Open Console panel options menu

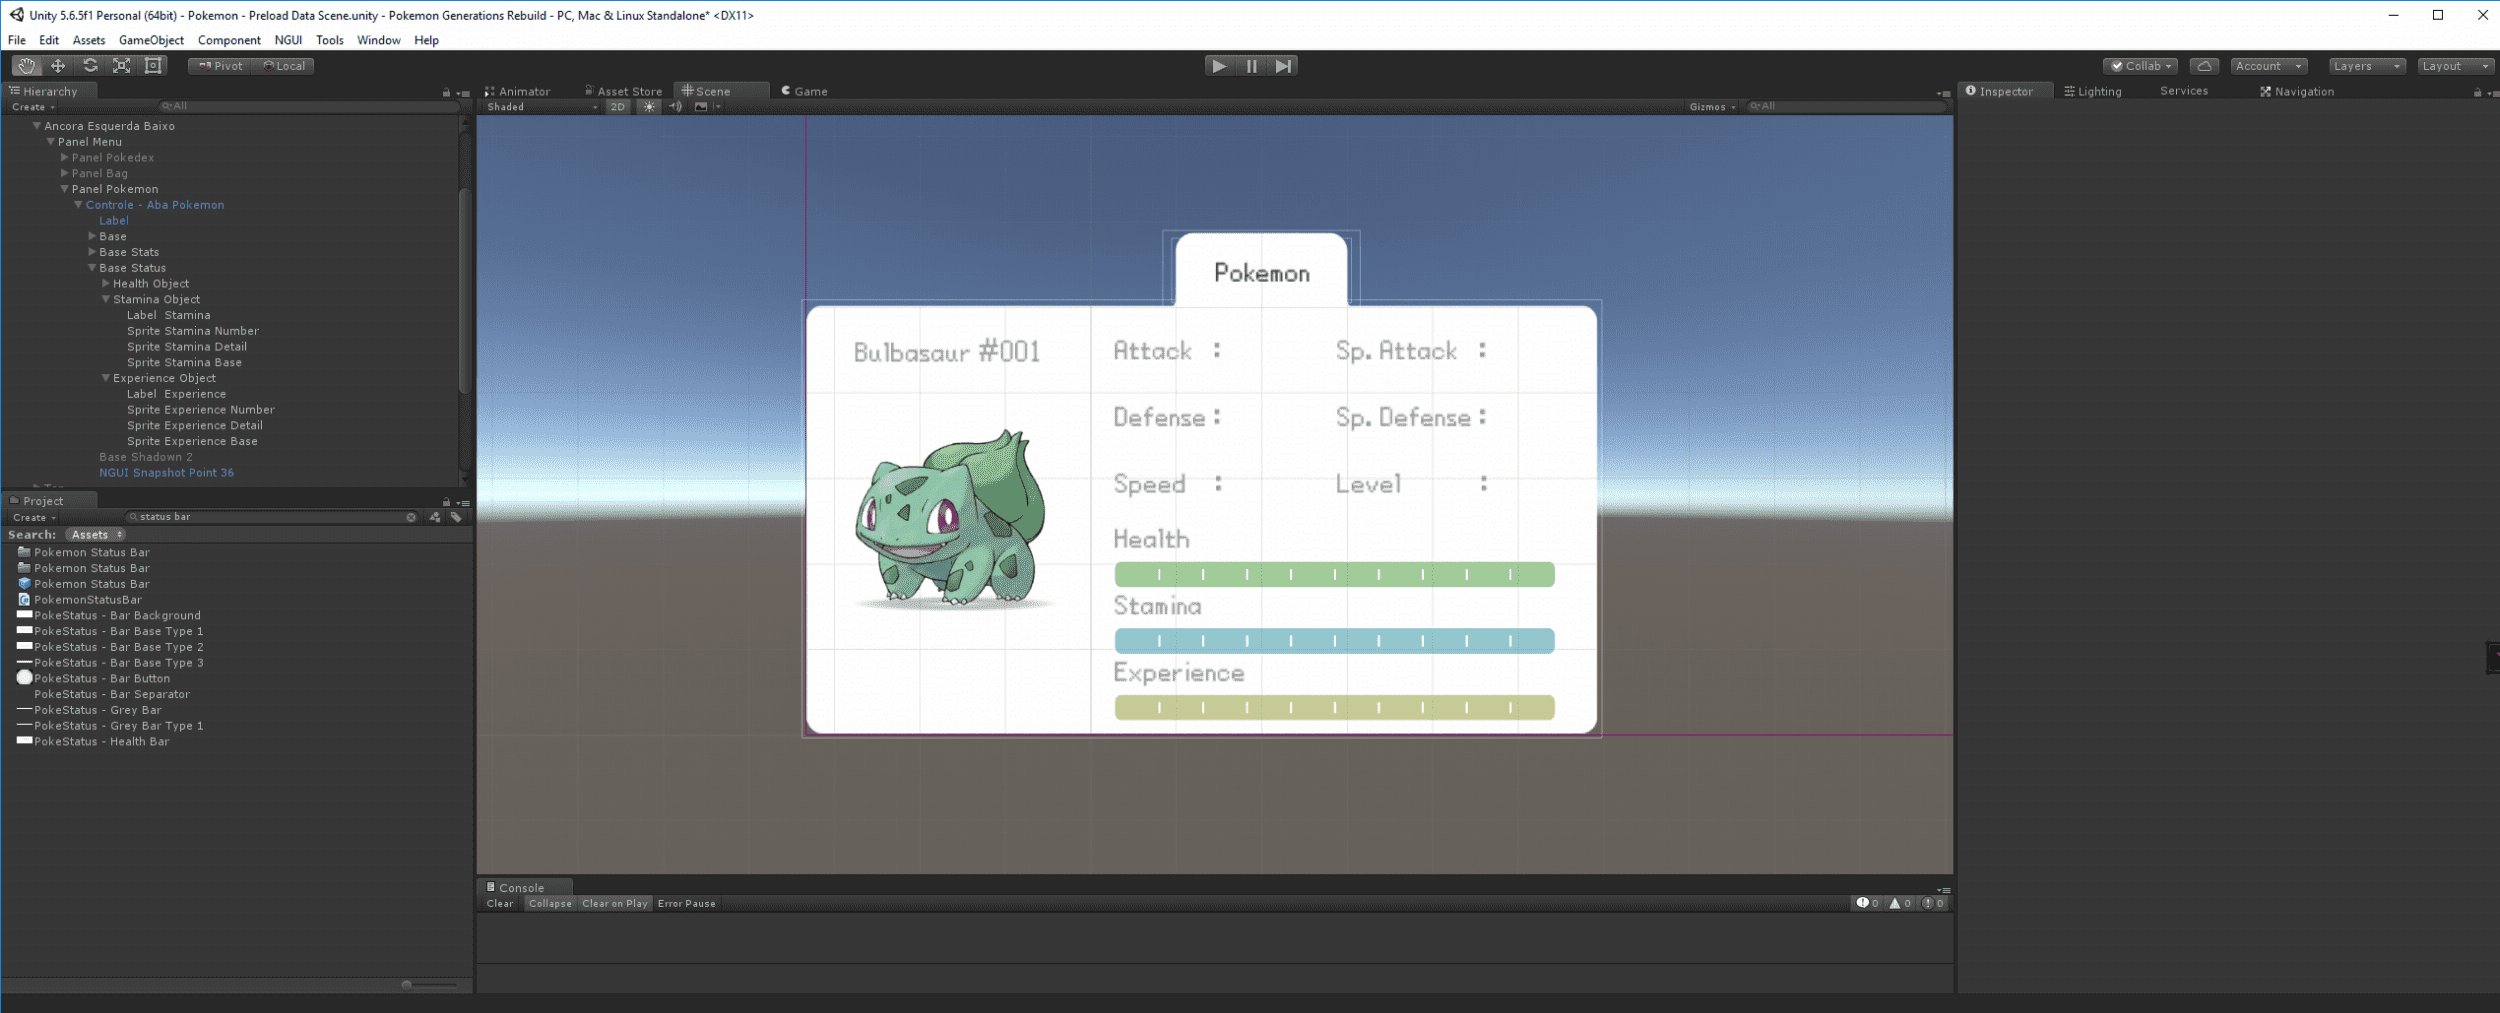coord(1943,889)
